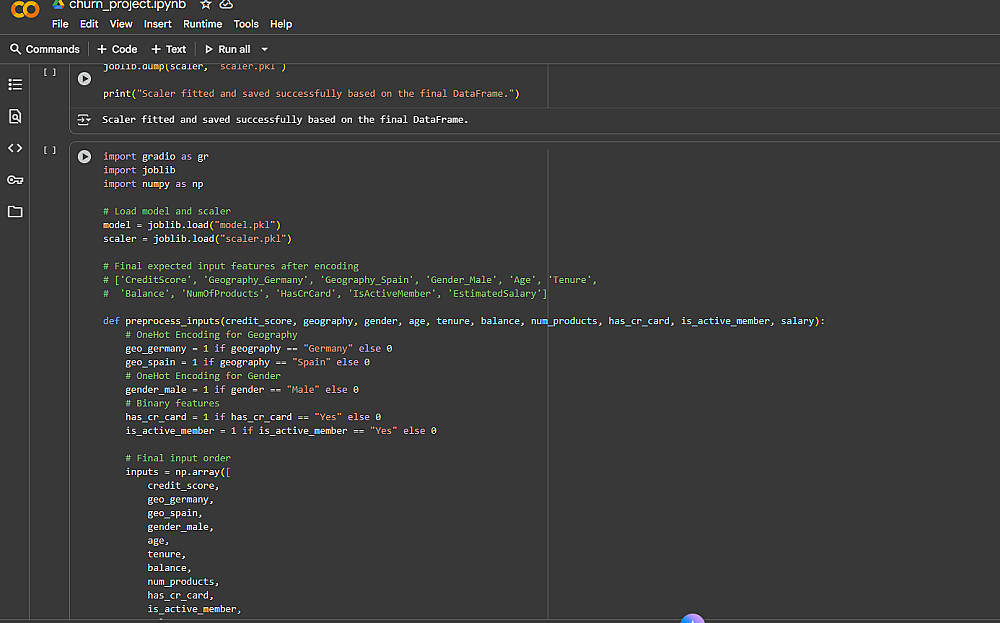
Task: Open the Tools menu
Action: (x=246, y=24)
